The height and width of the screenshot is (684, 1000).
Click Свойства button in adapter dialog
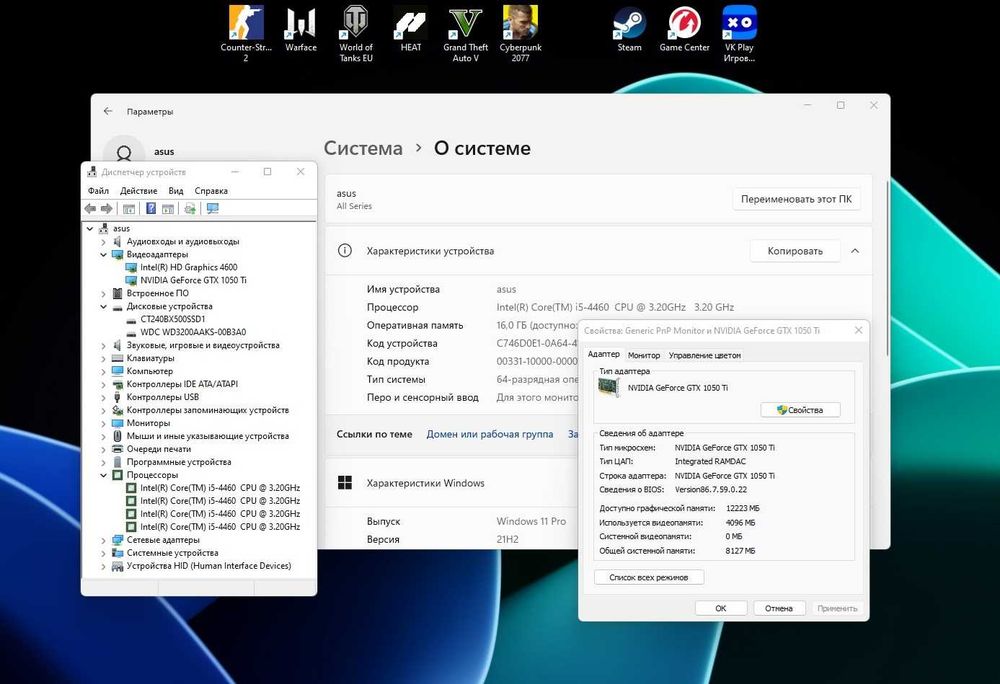(x=800, y=410)
